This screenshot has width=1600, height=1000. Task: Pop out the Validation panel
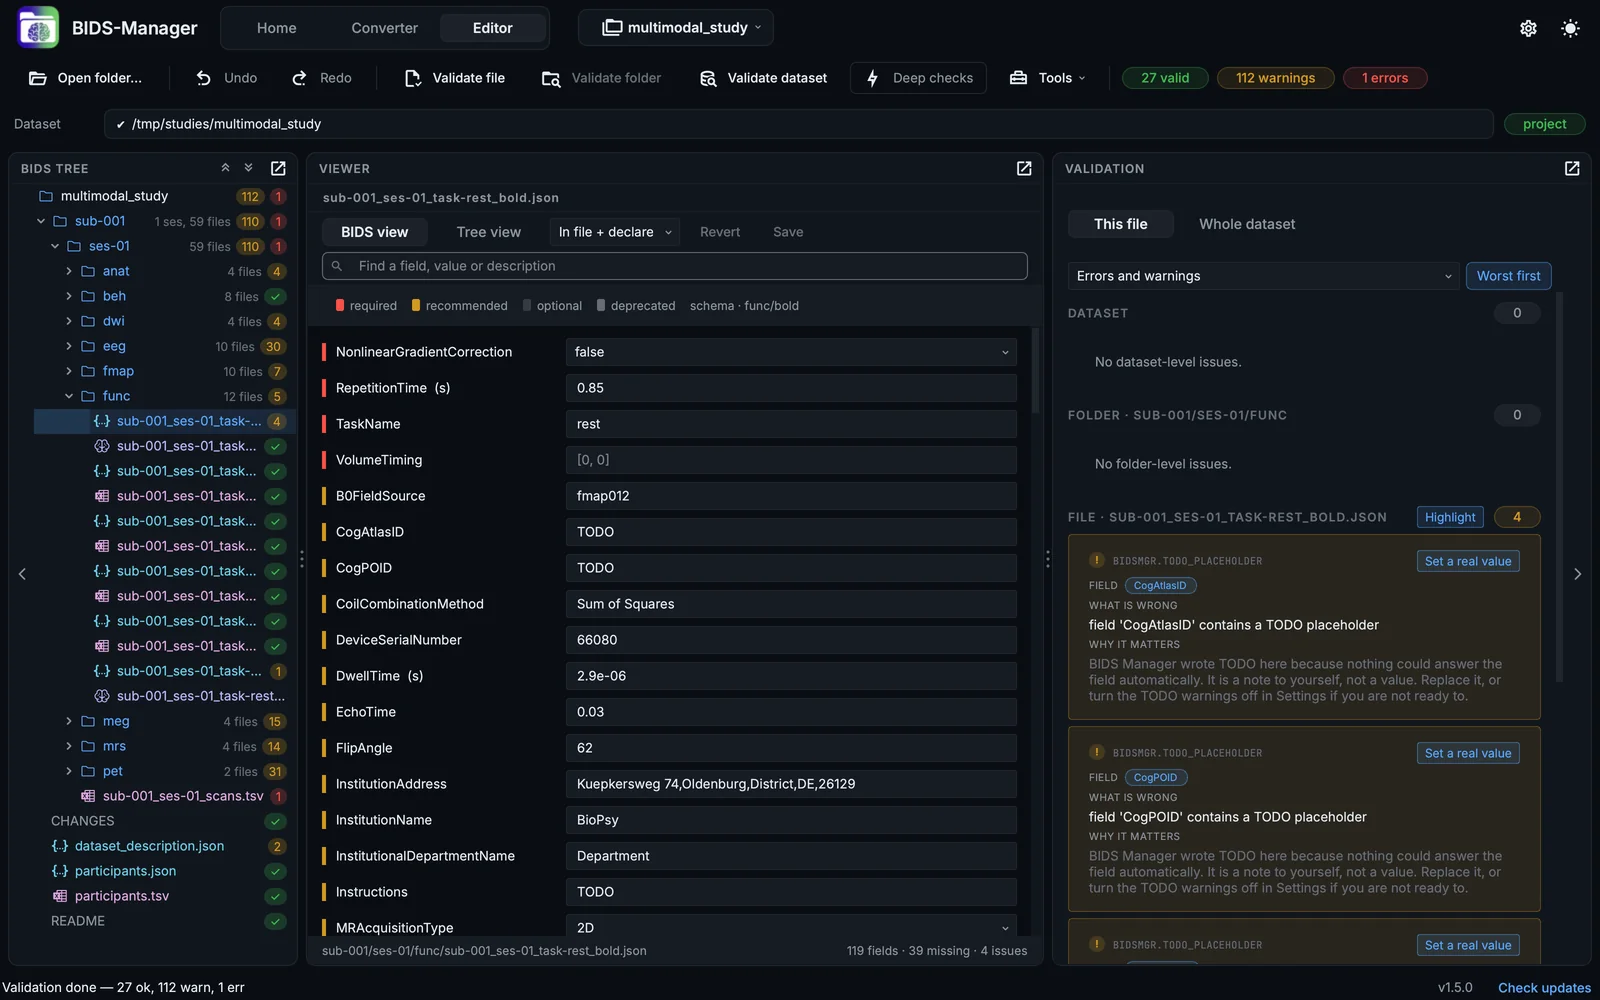point(1572,168)
